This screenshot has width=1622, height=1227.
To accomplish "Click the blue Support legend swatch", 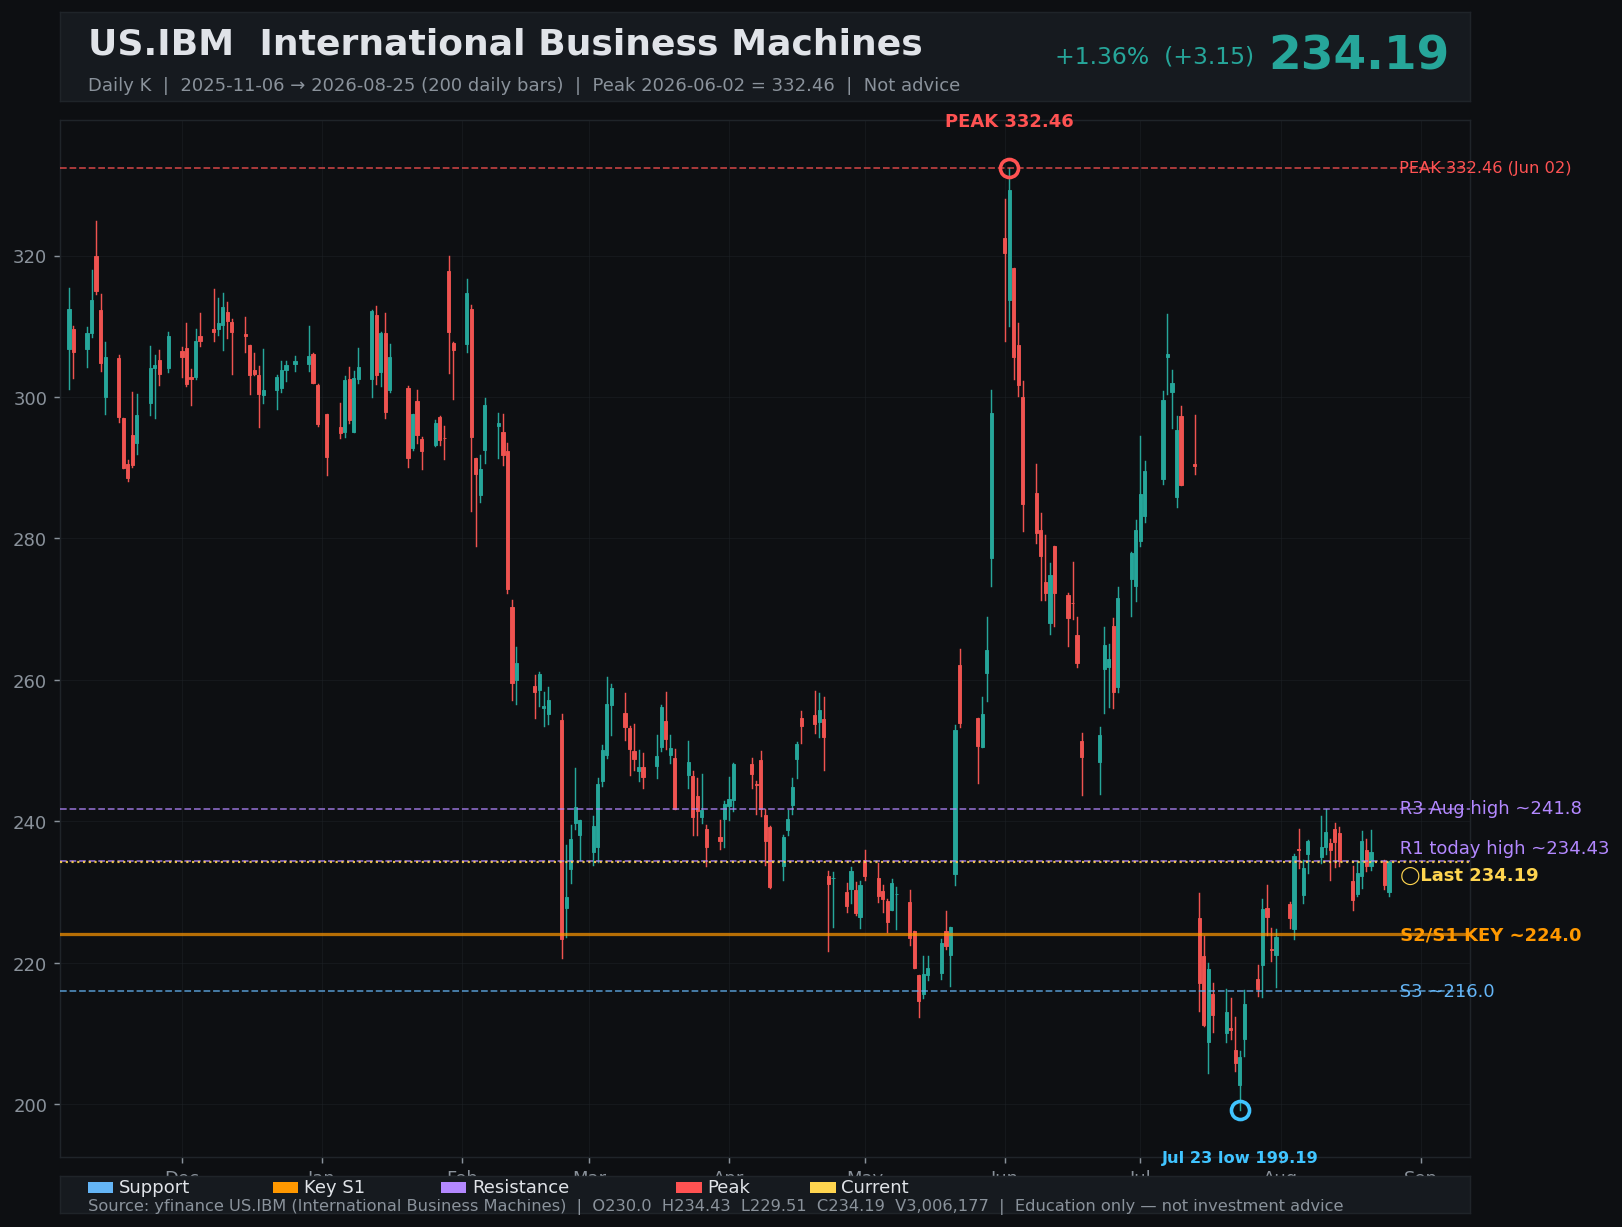I will [100, 1187].
